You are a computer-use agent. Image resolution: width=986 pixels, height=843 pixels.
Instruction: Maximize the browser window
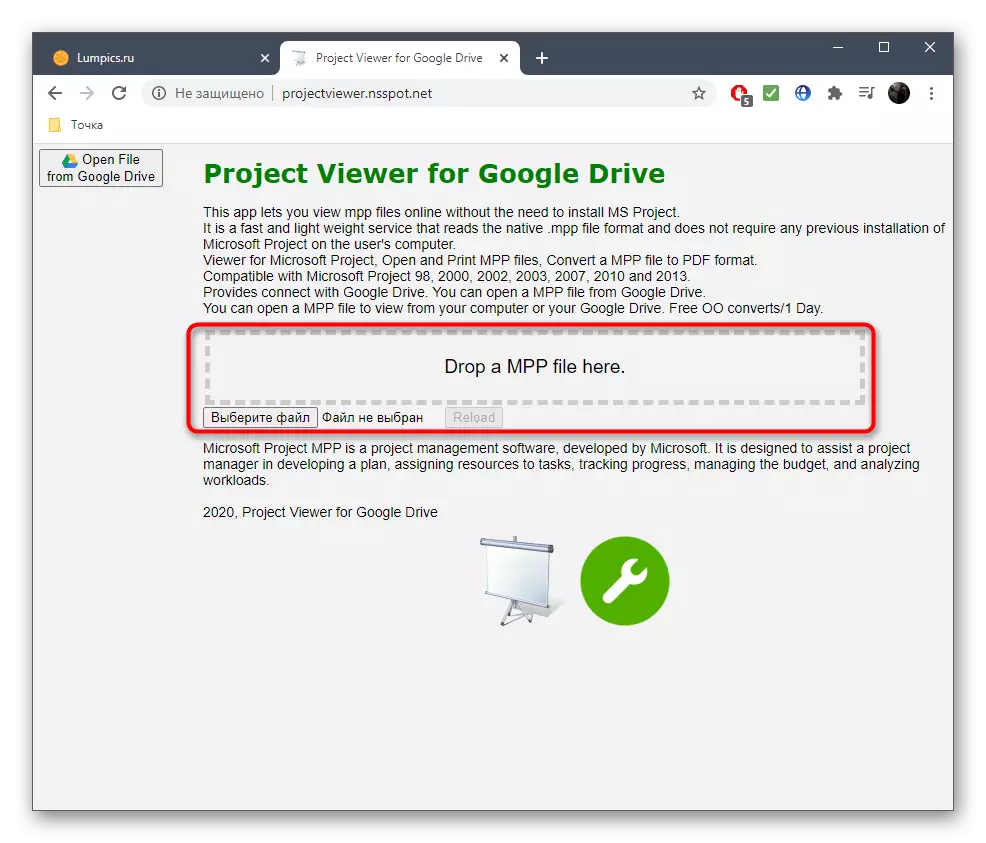pos(884,47)
